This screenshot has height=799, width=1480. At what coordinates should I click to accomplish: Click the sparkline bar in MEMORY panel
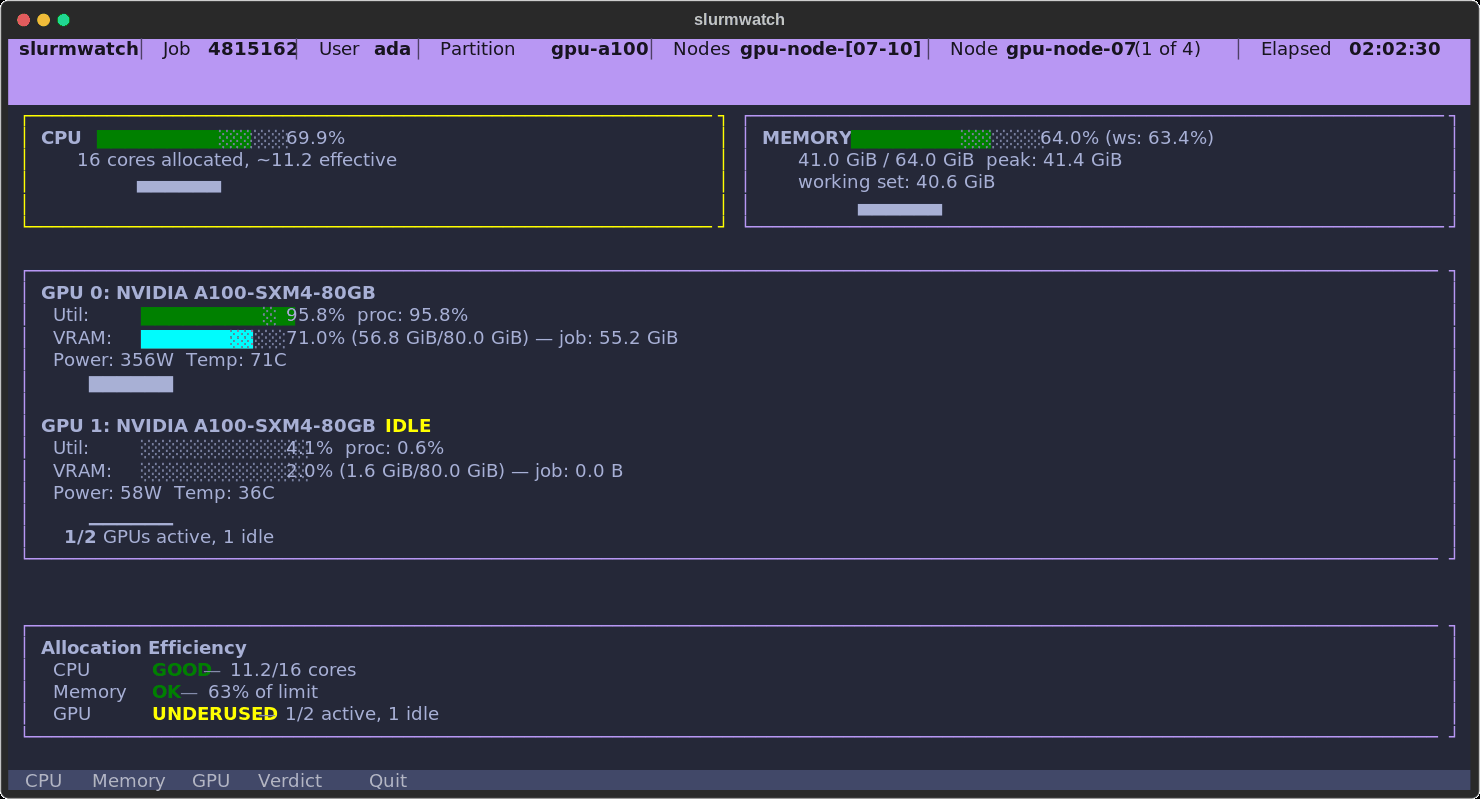coord(900,209)
